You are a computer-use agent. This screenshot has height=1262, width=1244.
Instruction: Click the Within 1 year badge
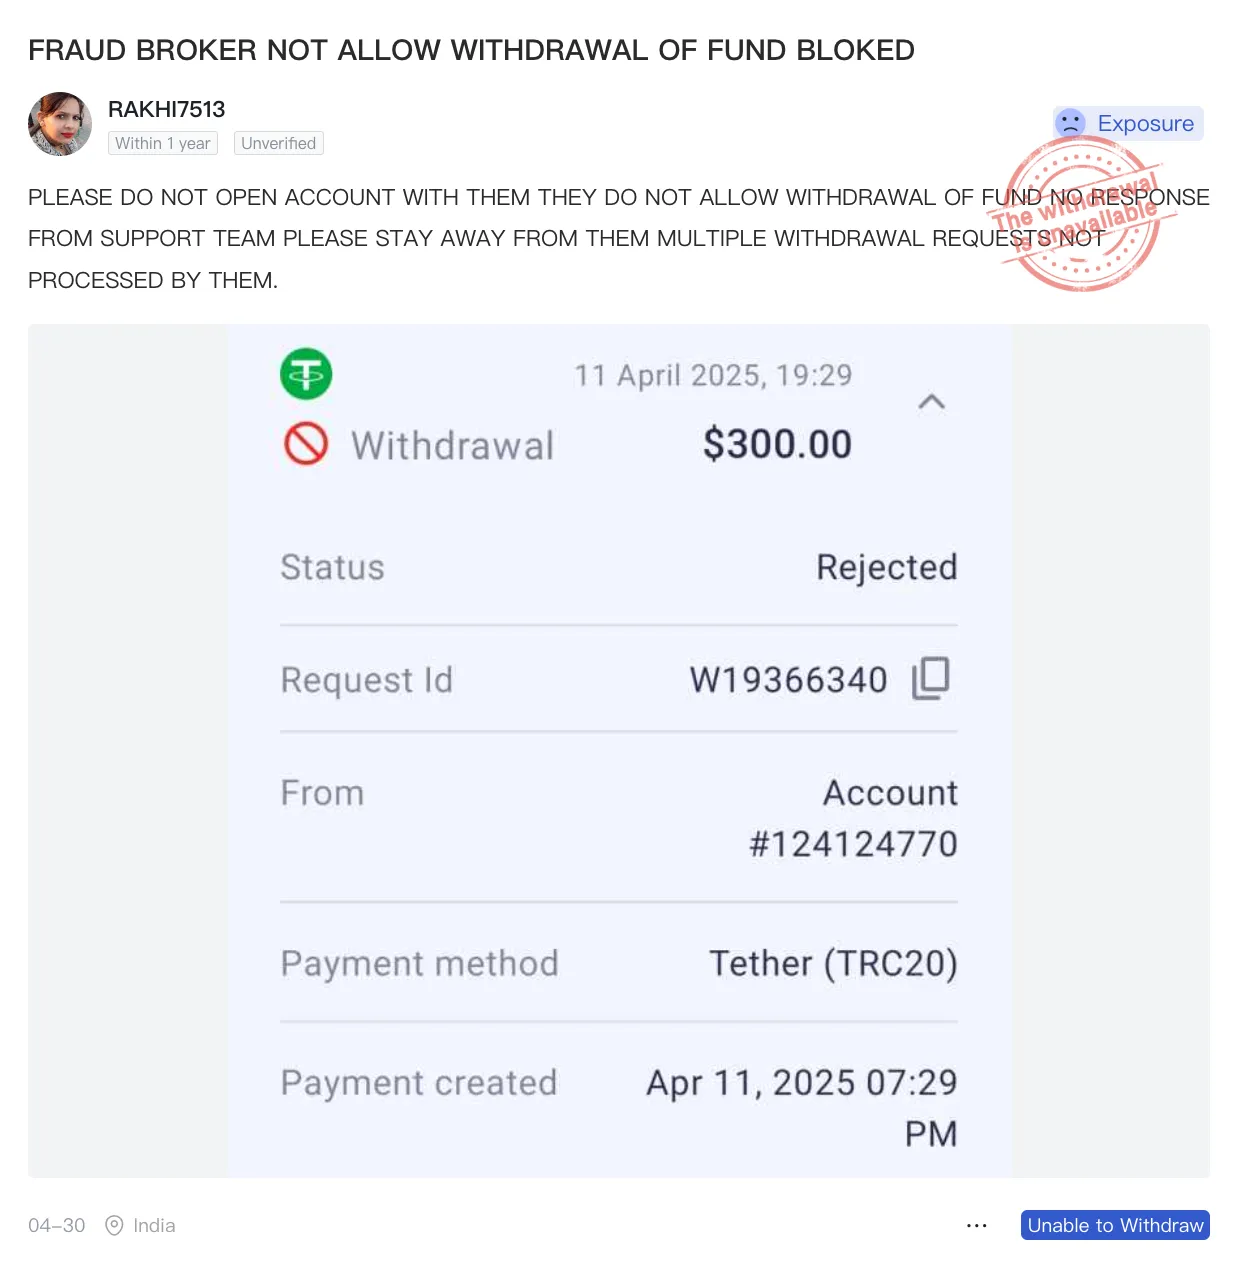pyautogui.click(x=163, y=143)
